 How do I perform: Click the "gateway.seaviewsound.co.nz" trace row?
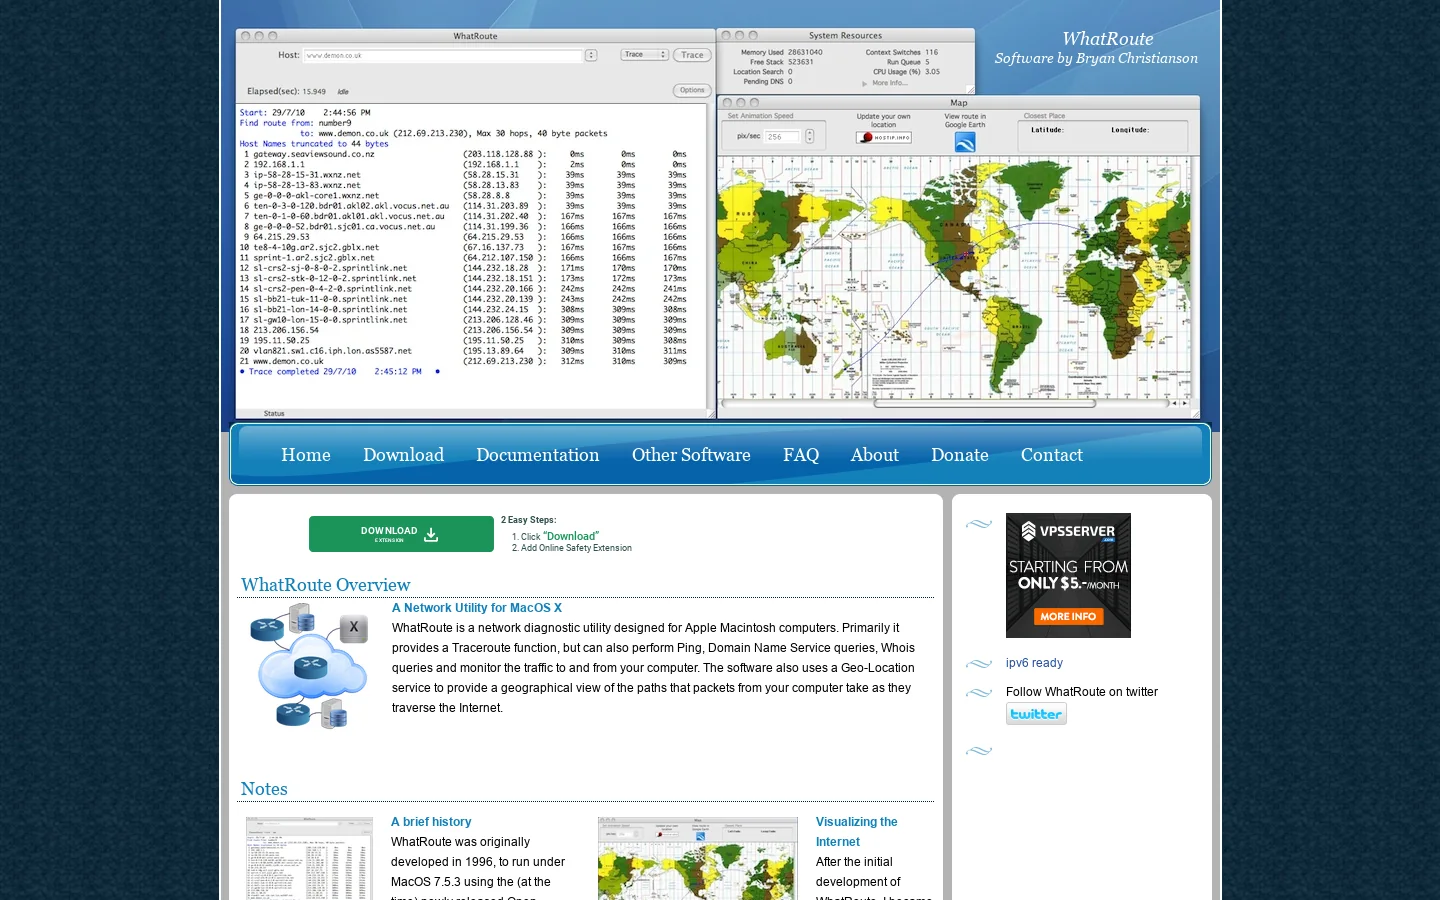[x=464, y=154]
